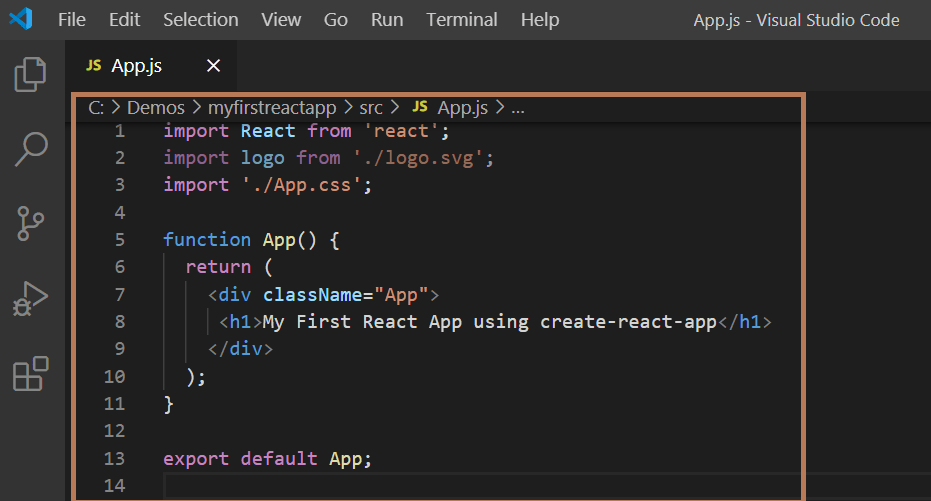Click the closing div tag on line 9
Image resolution: width=931 pixels, height=501 pixels.
tap(240, 348)
